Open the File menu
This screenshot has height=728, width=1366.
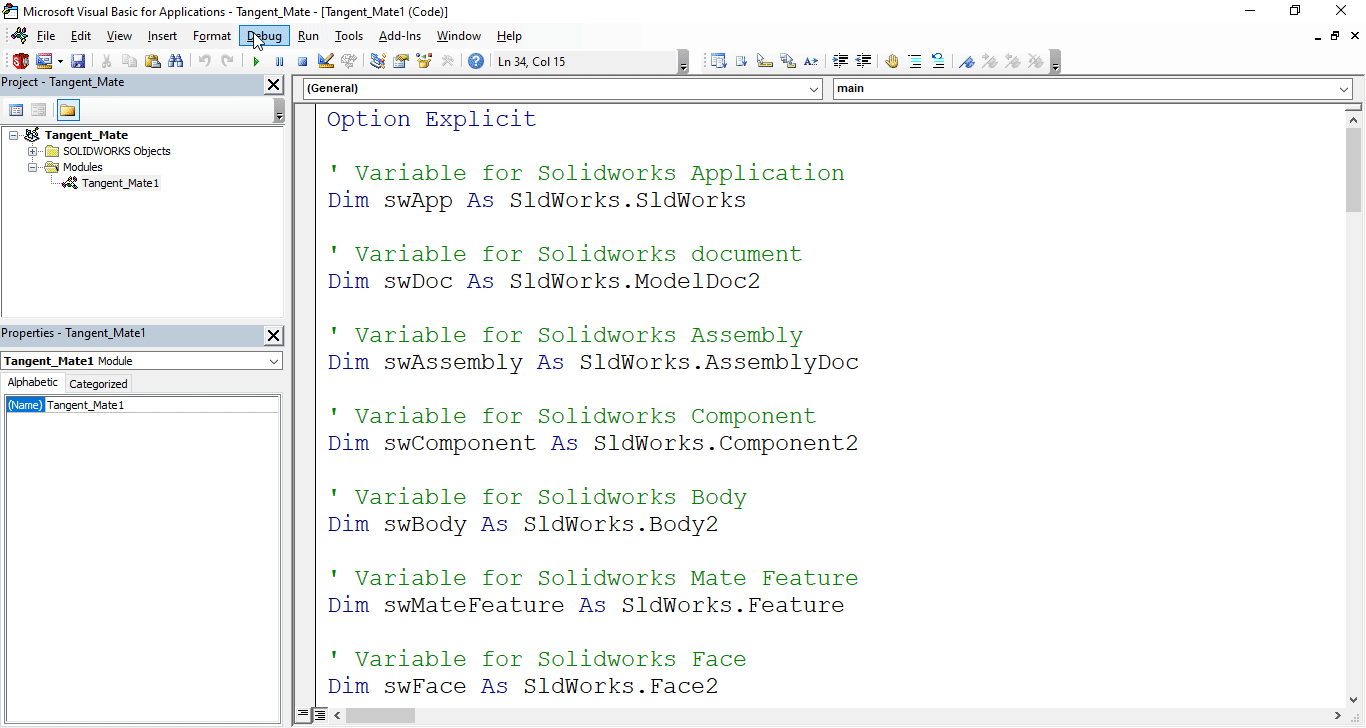click(x=46, y=36)
